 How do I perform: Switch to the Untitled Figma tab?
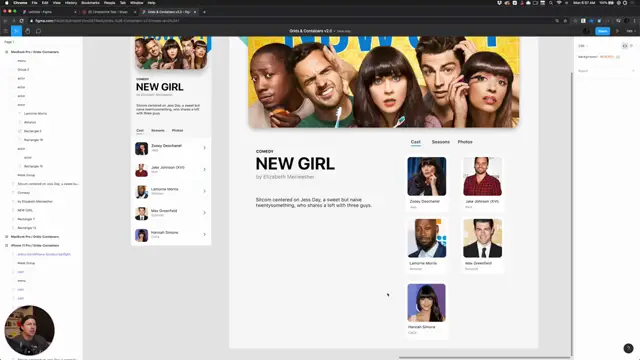[x=49, y=12]
